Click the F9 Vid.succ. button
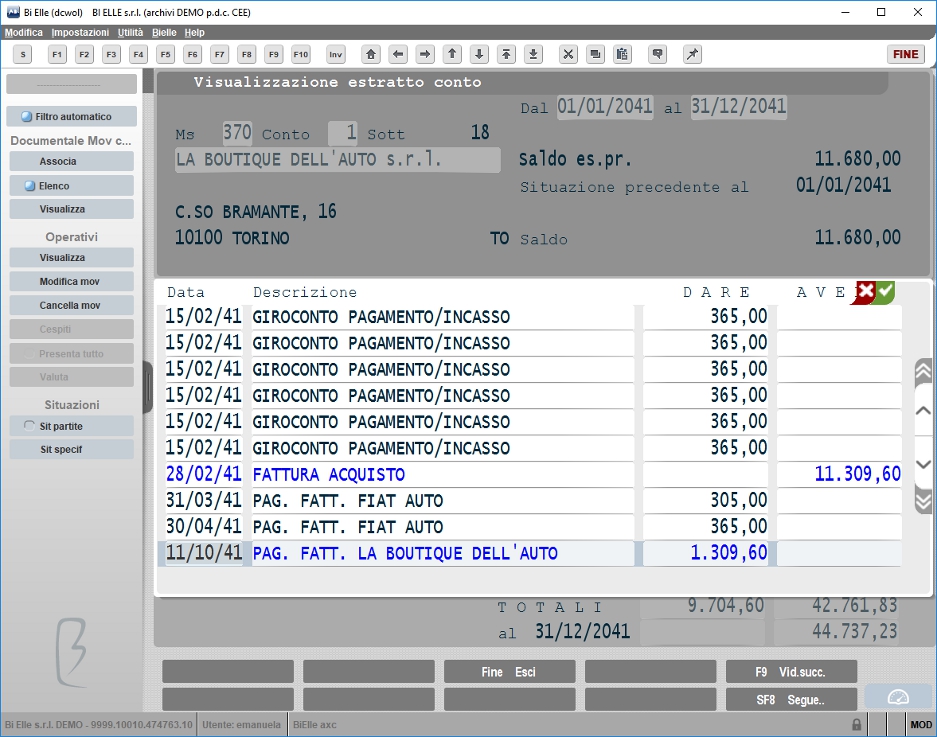 791,672
